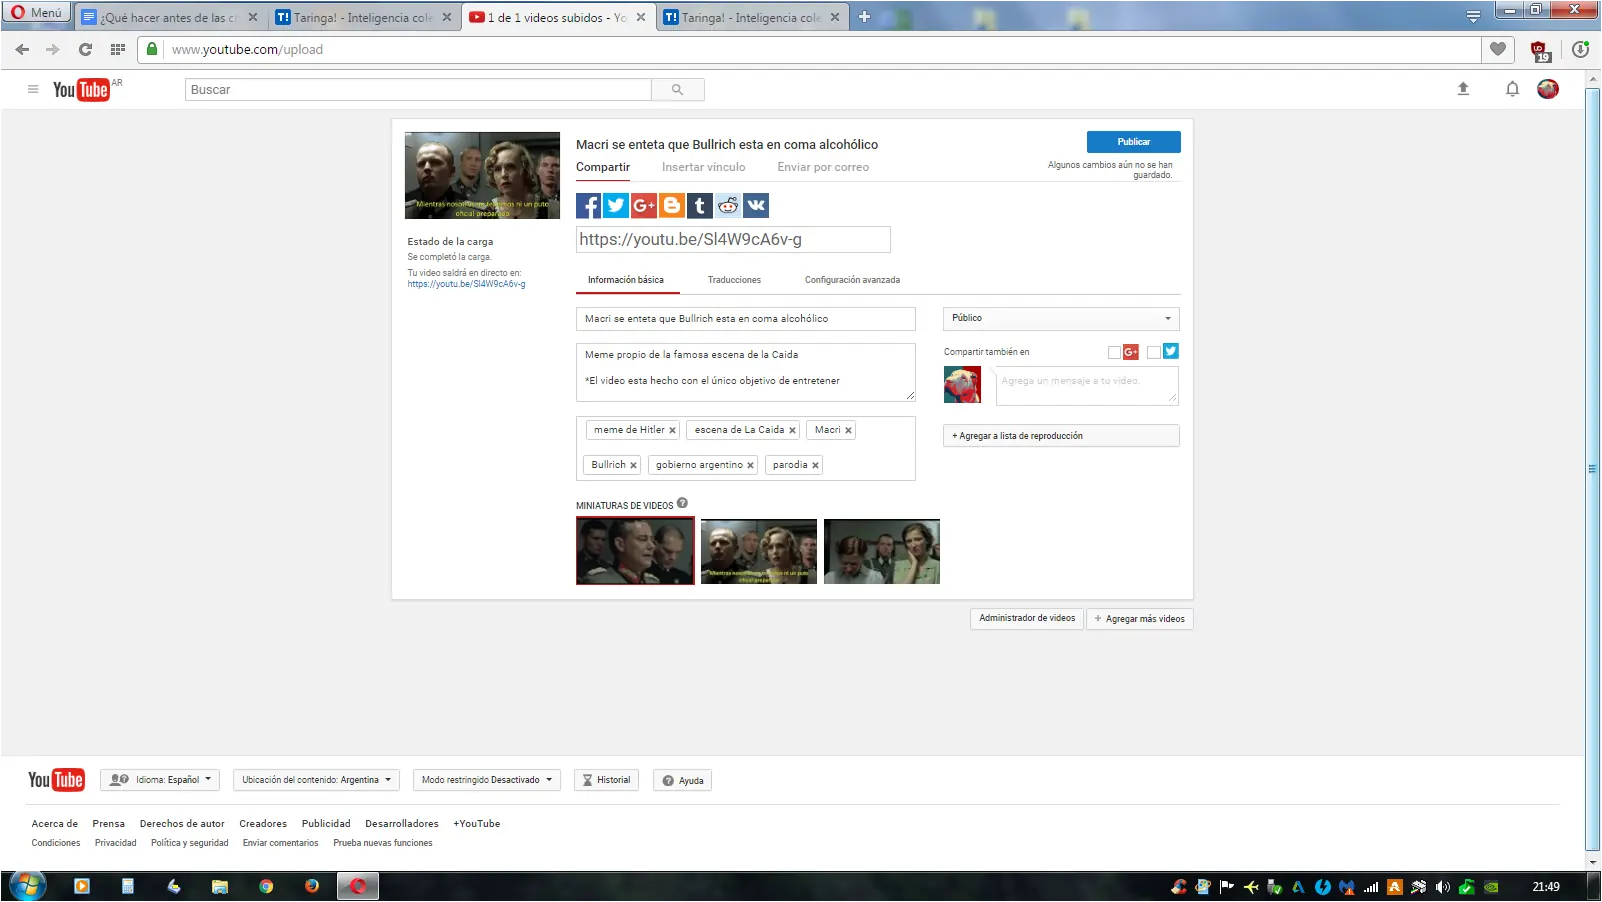This screenshot has height=902, width=1602.
Task: Click the page vertical scrollbar
Action: 1592,470
